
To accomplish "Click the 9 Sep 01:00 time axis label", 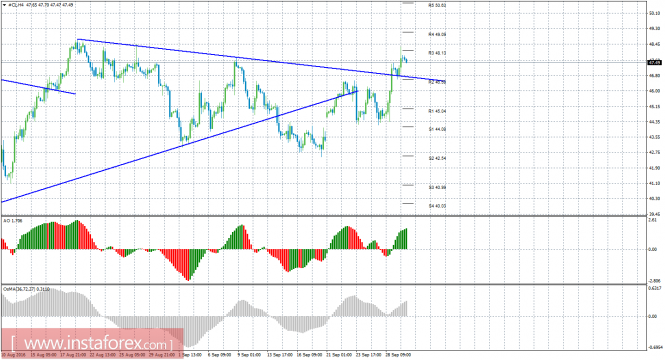I will (249, 354).
